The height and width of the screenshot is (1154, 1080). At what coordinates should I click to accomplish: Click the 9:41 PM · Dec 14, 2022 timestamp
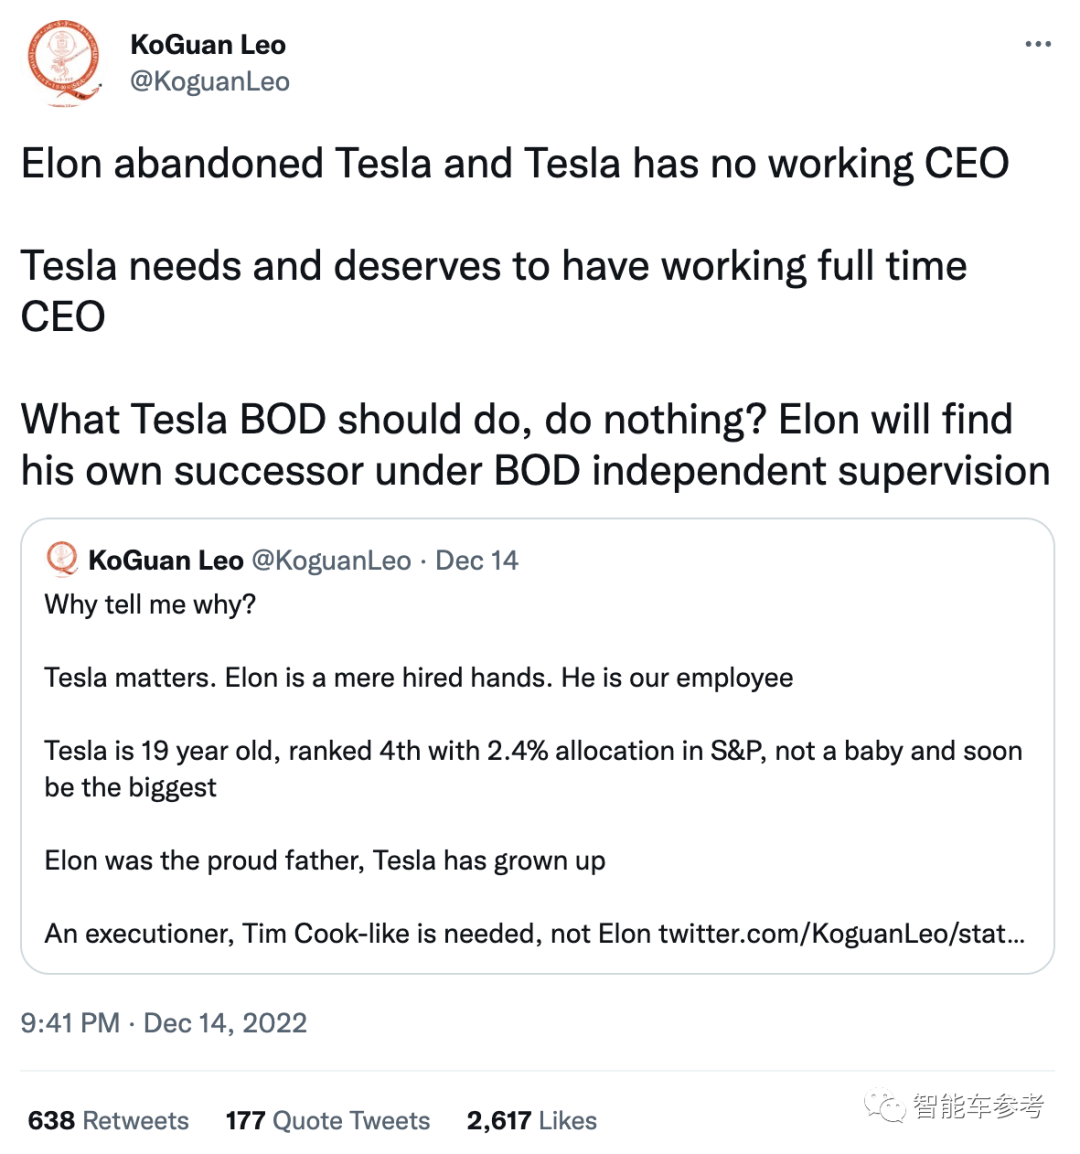click(164, 1023)
